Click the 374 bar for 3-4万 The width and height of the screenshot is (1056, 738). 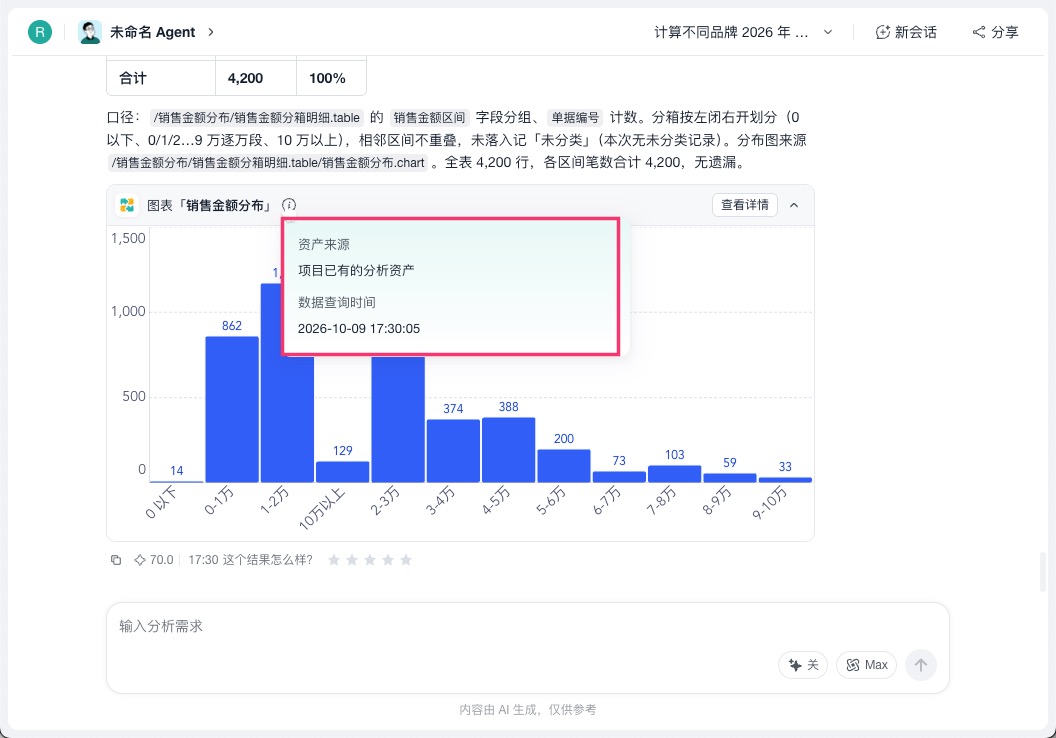453,450
